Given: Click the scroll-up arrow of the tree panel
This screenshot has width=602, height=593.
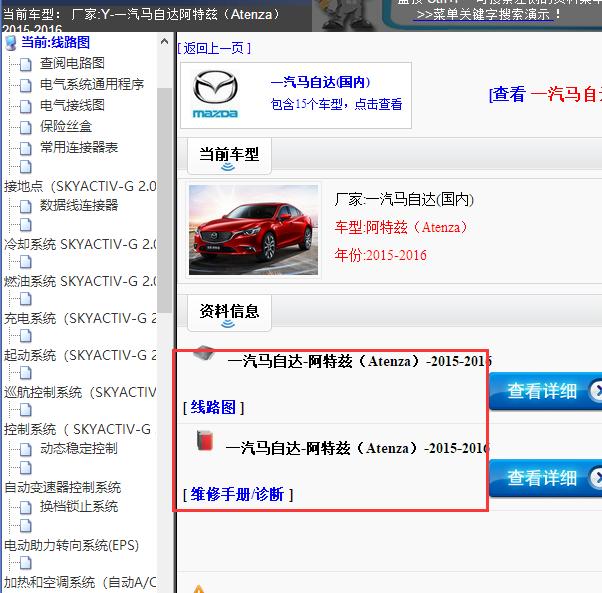Looking at the screenshot, I should coord(164,41).
